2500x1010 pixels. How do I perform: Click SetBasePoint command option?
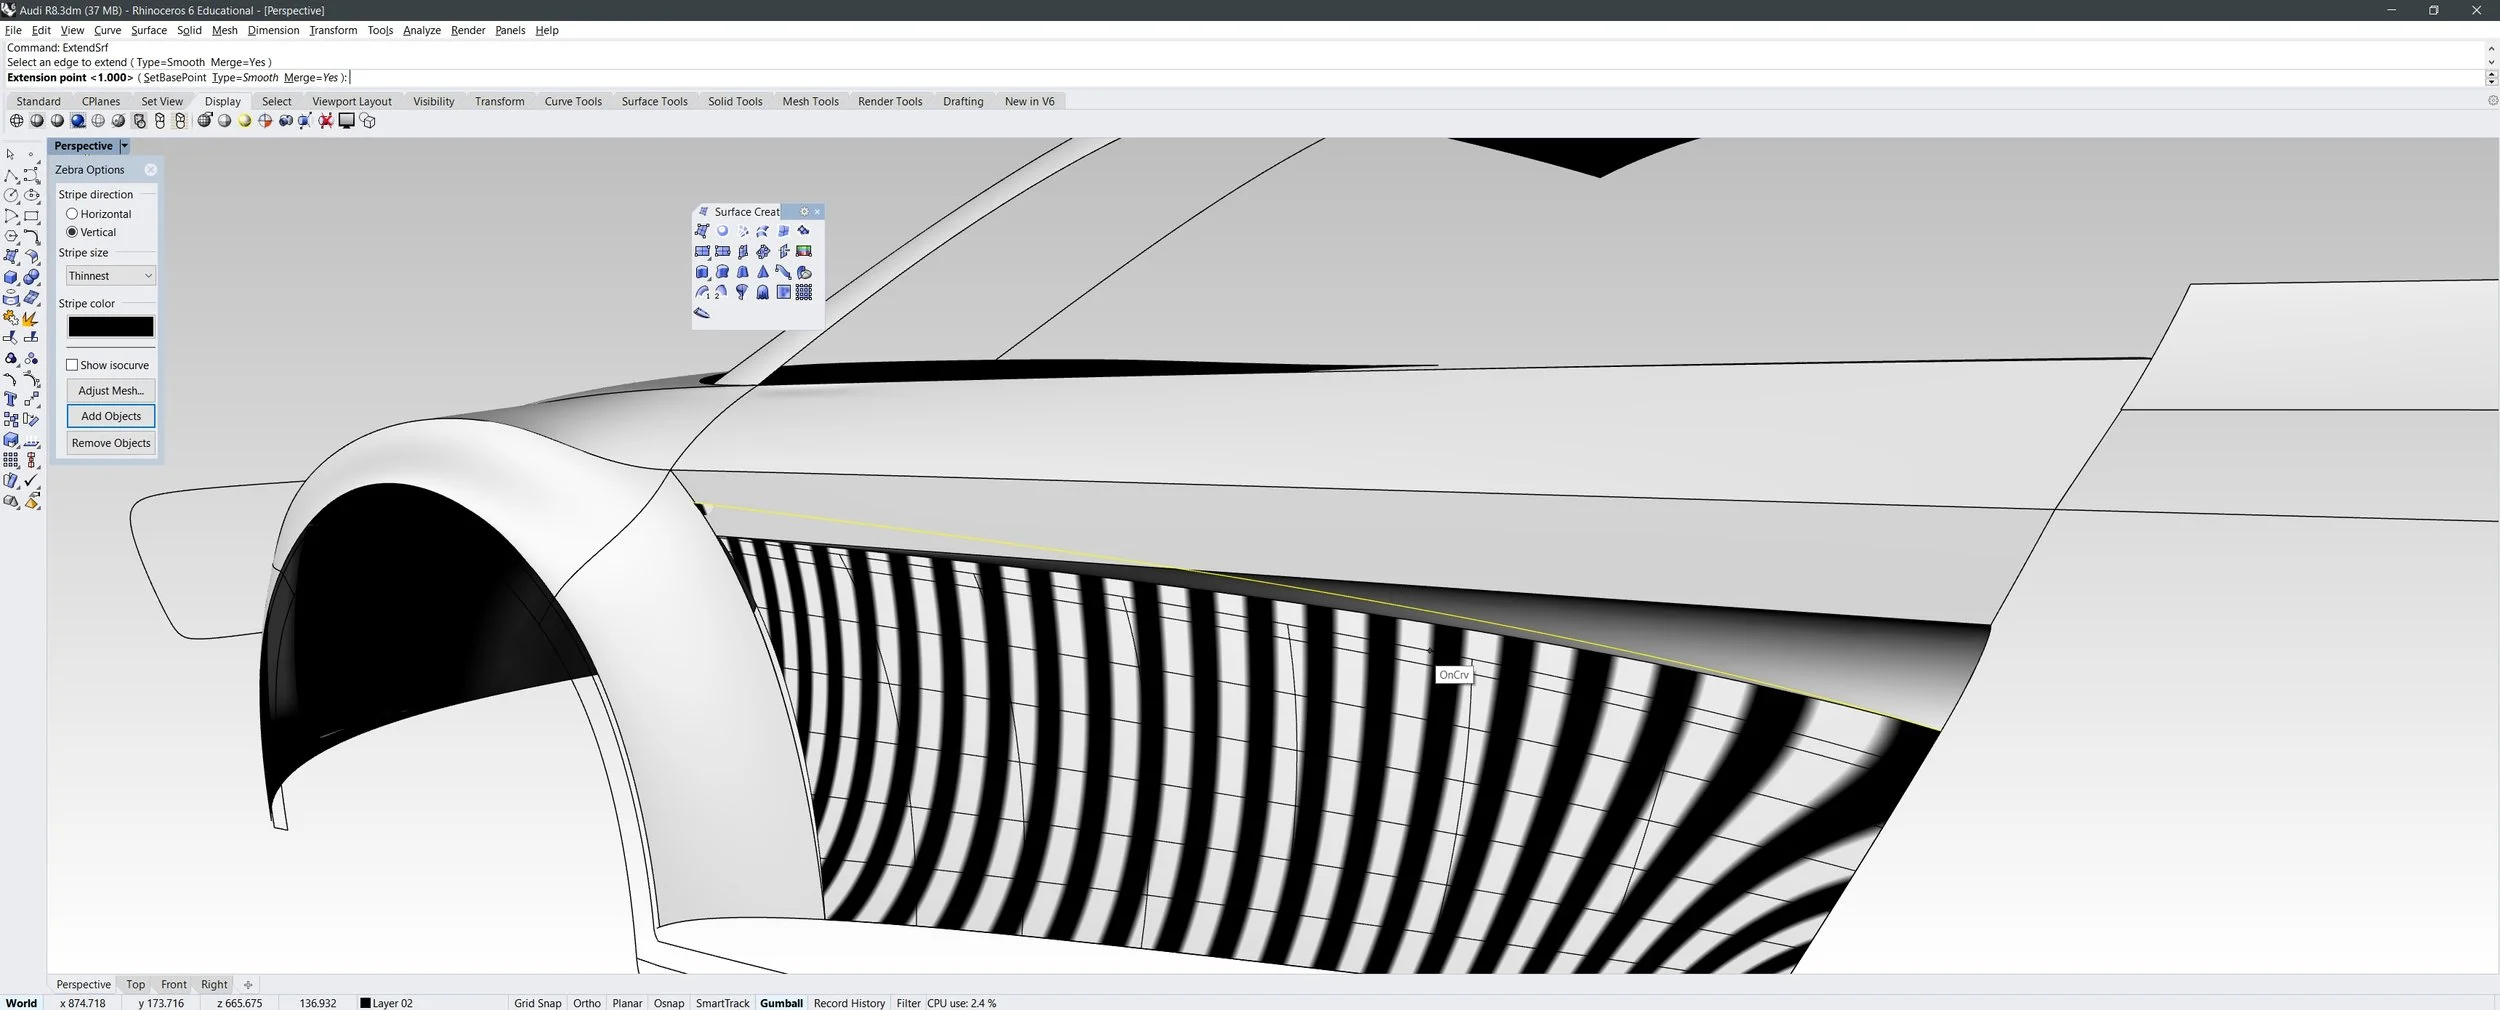174,77
